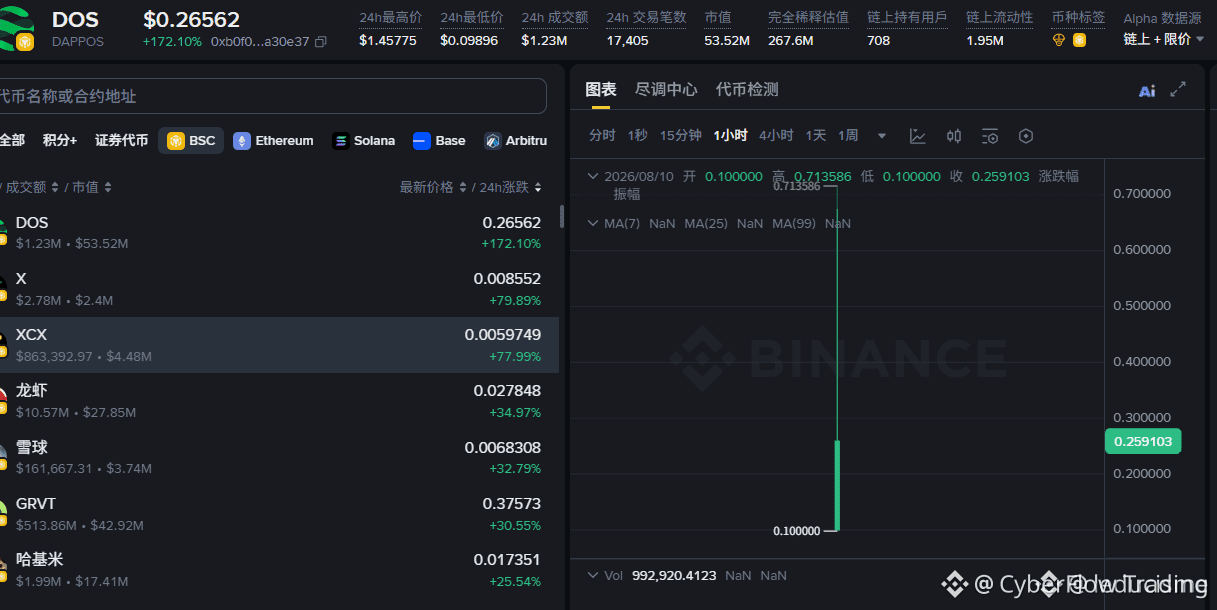This screenshot has width=1217, height=610.
Task: Click the 24h 交易笔数 label
Action: 646,18
